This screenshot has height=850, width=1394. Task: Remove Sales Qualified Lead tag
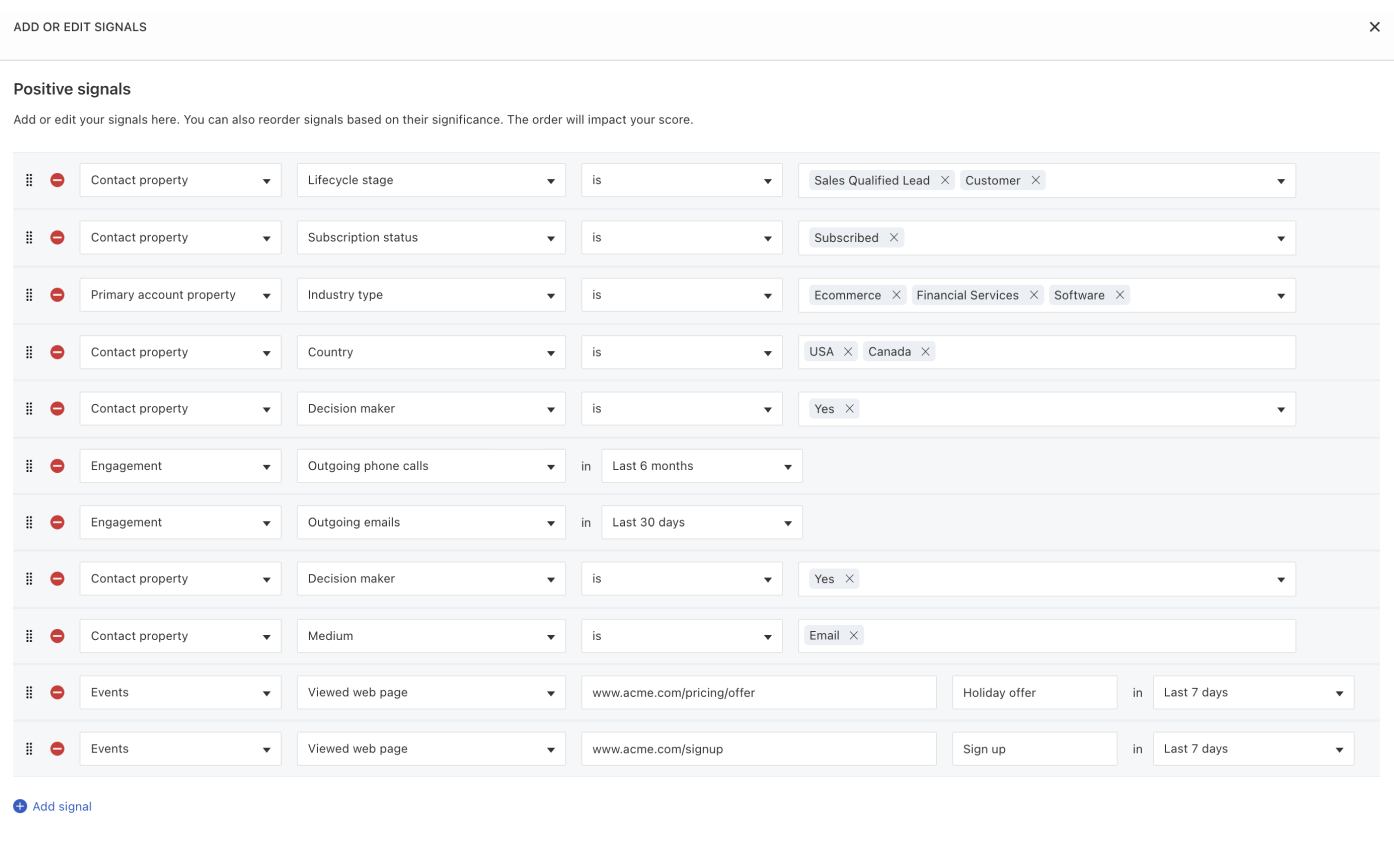pos(945,181)
